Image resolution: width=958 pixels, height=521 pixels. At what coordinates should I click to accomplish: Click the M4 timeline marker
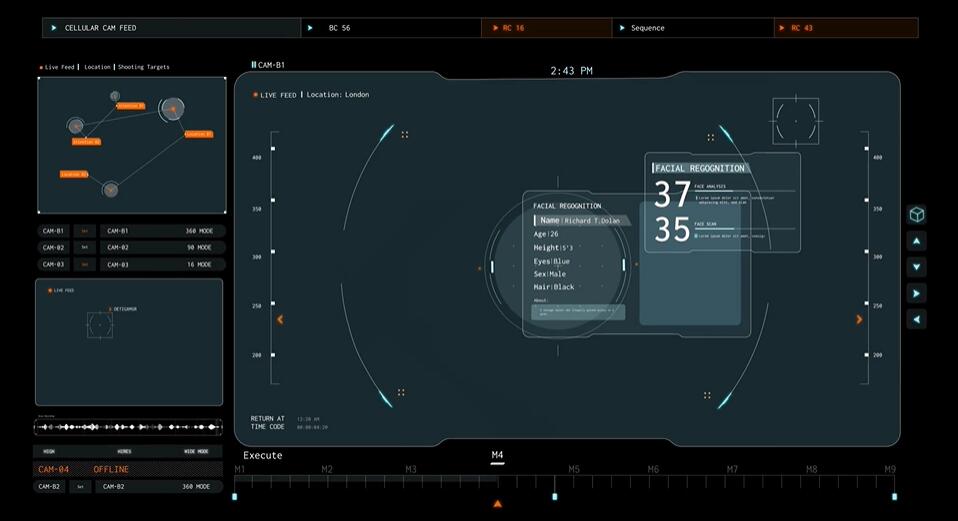[497, 456]
